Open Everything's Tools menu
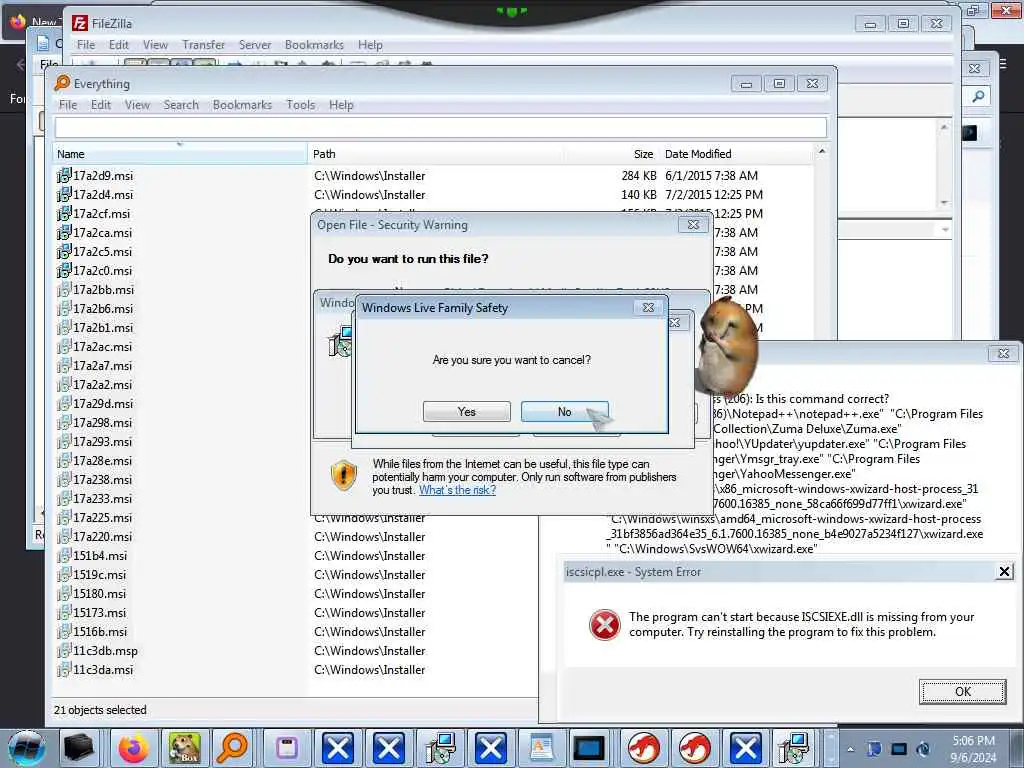The image size is (1024, 768). click(x=300, y=104)
